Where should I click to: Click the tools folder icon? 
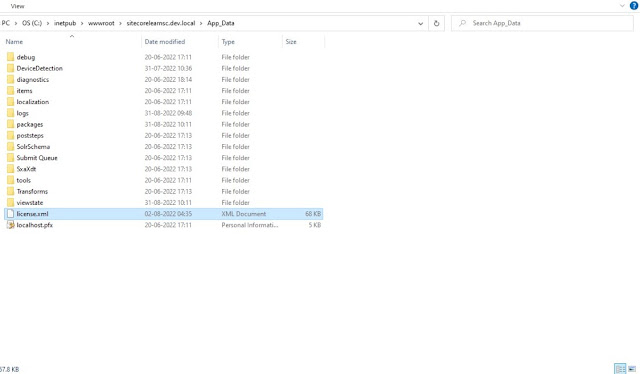(11, 180)
